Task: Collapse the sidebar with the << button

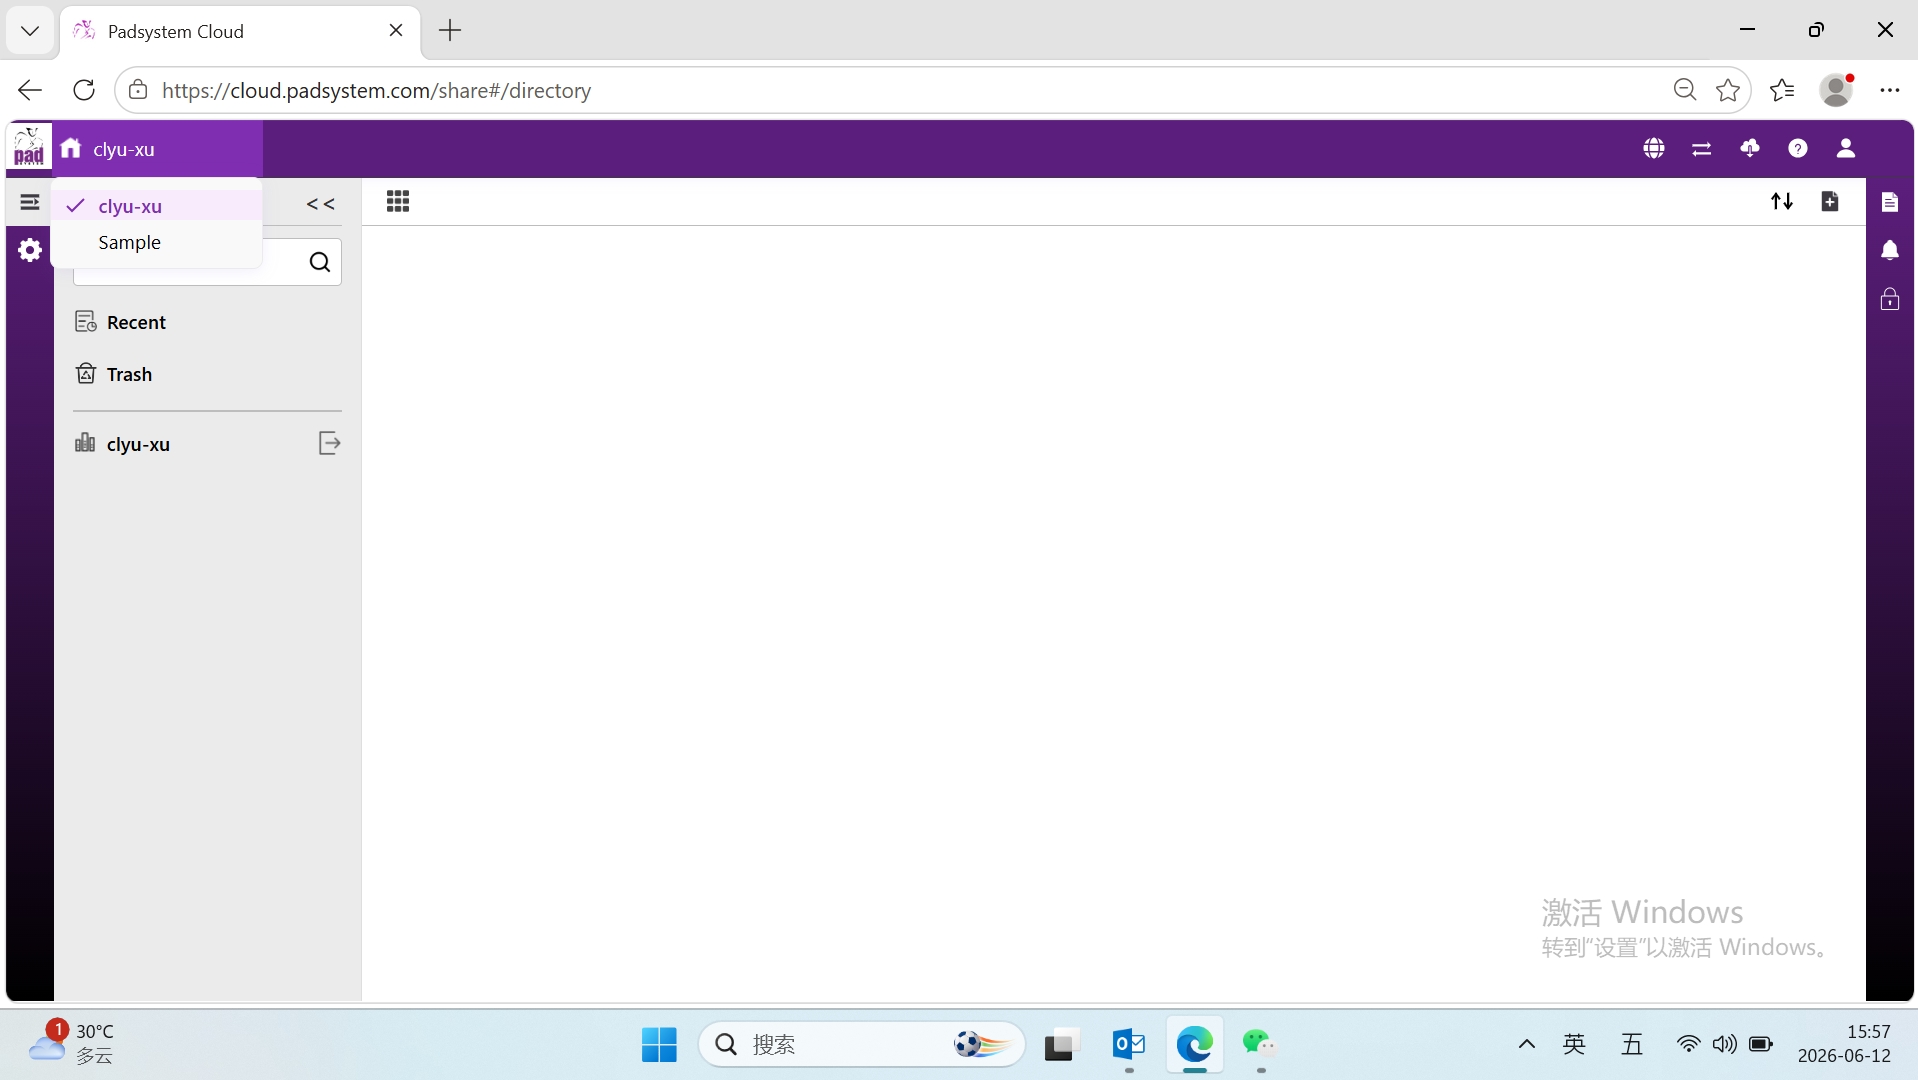Action: point(321,204)
